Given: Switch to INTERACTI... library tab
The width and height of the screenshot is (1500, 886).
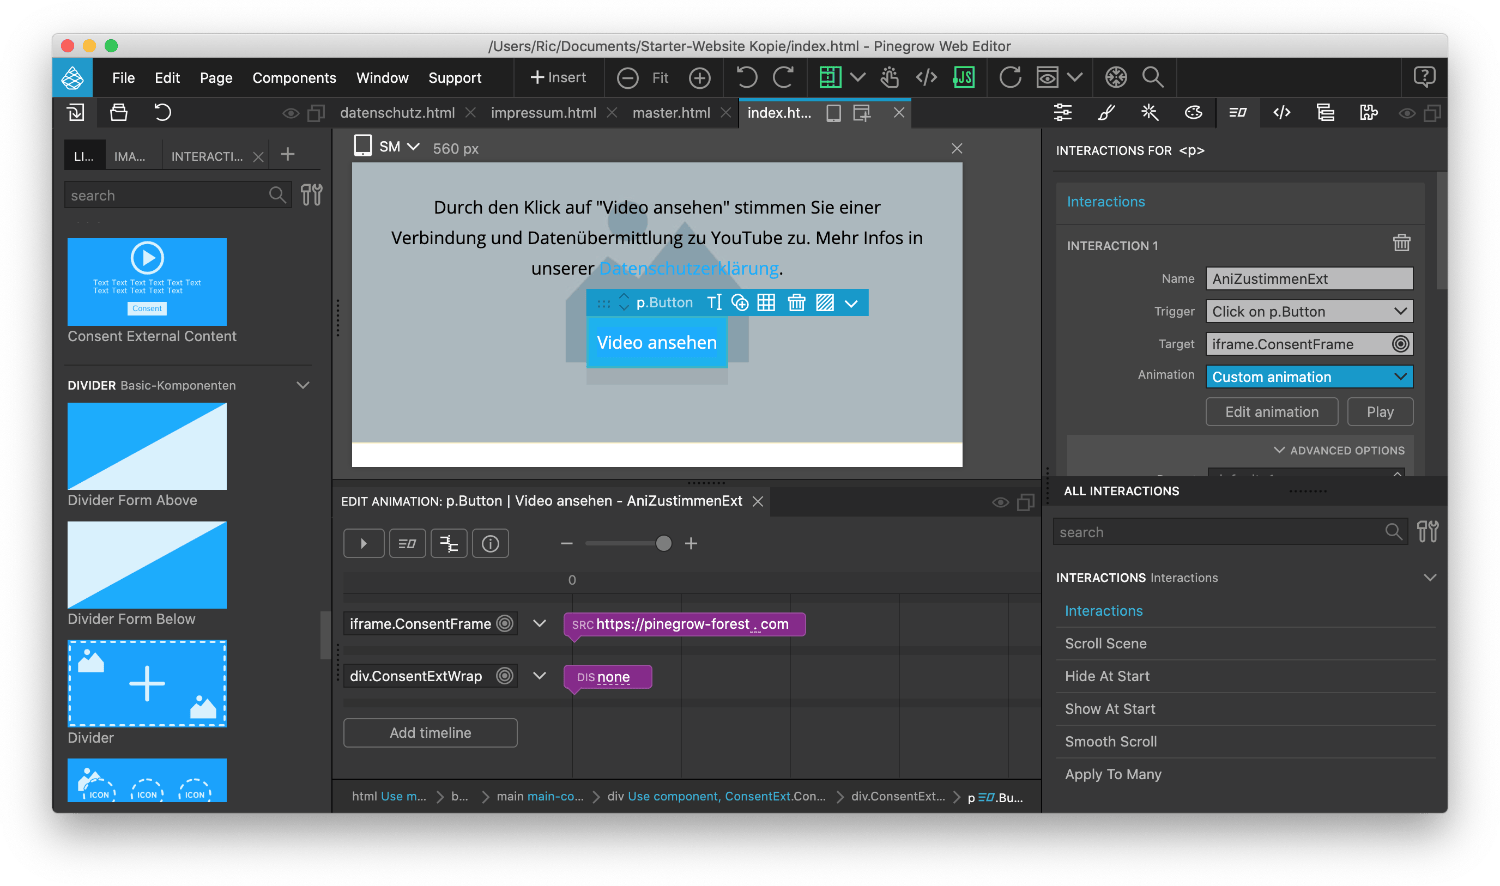Looking at the screenshot, I should 207,156.
